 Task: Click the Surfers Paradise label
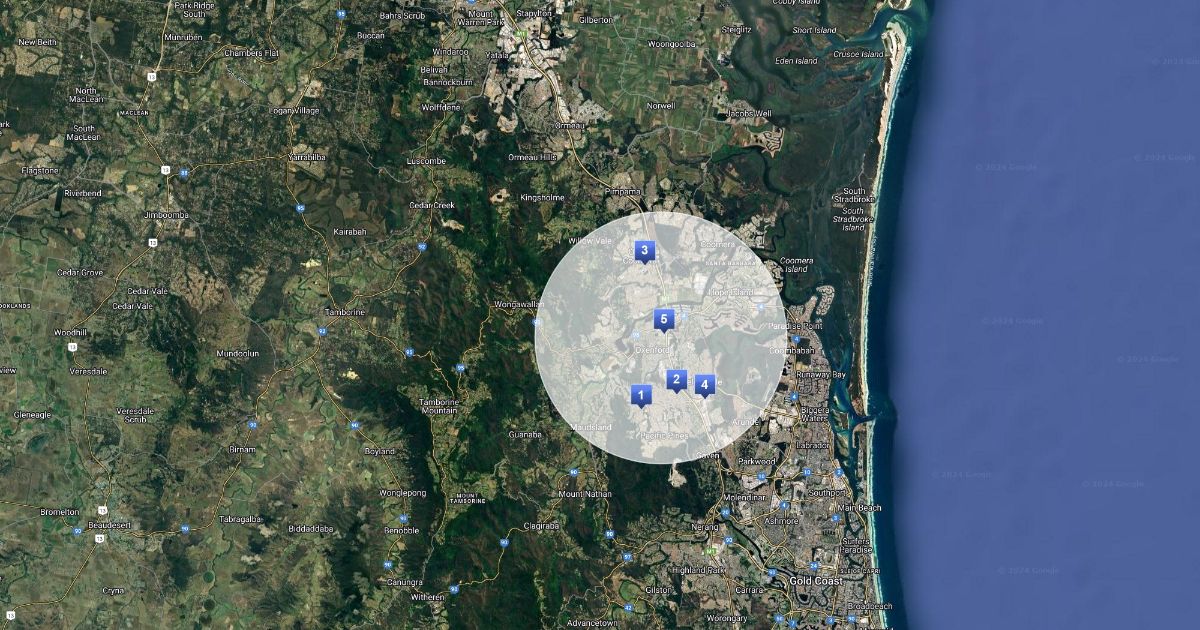point(855,545)
